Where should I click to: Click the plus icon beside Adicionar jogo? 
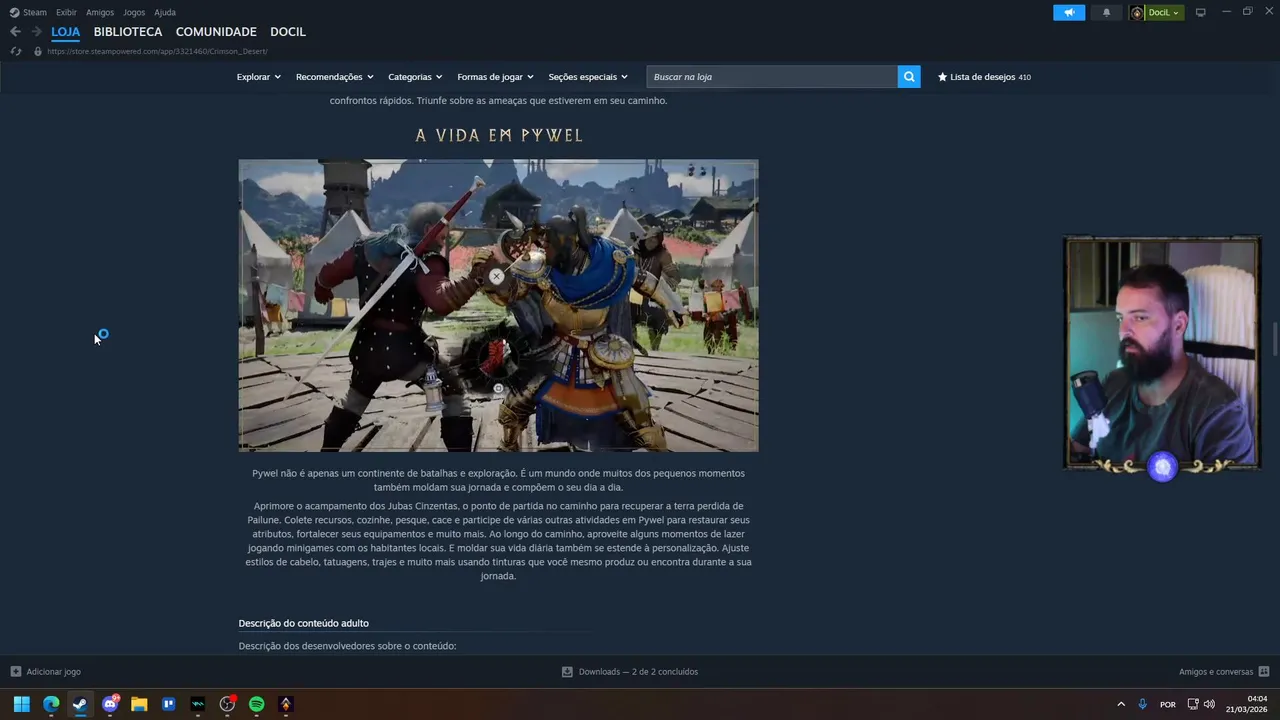15,672
